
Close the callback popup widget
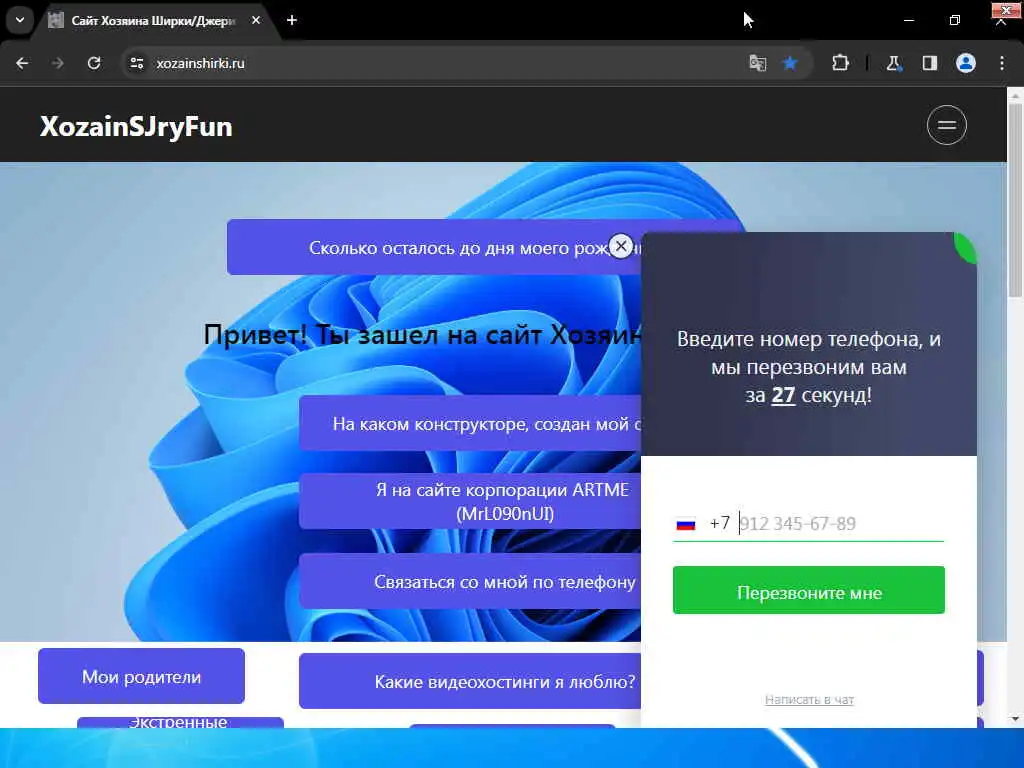click(621, 246)
